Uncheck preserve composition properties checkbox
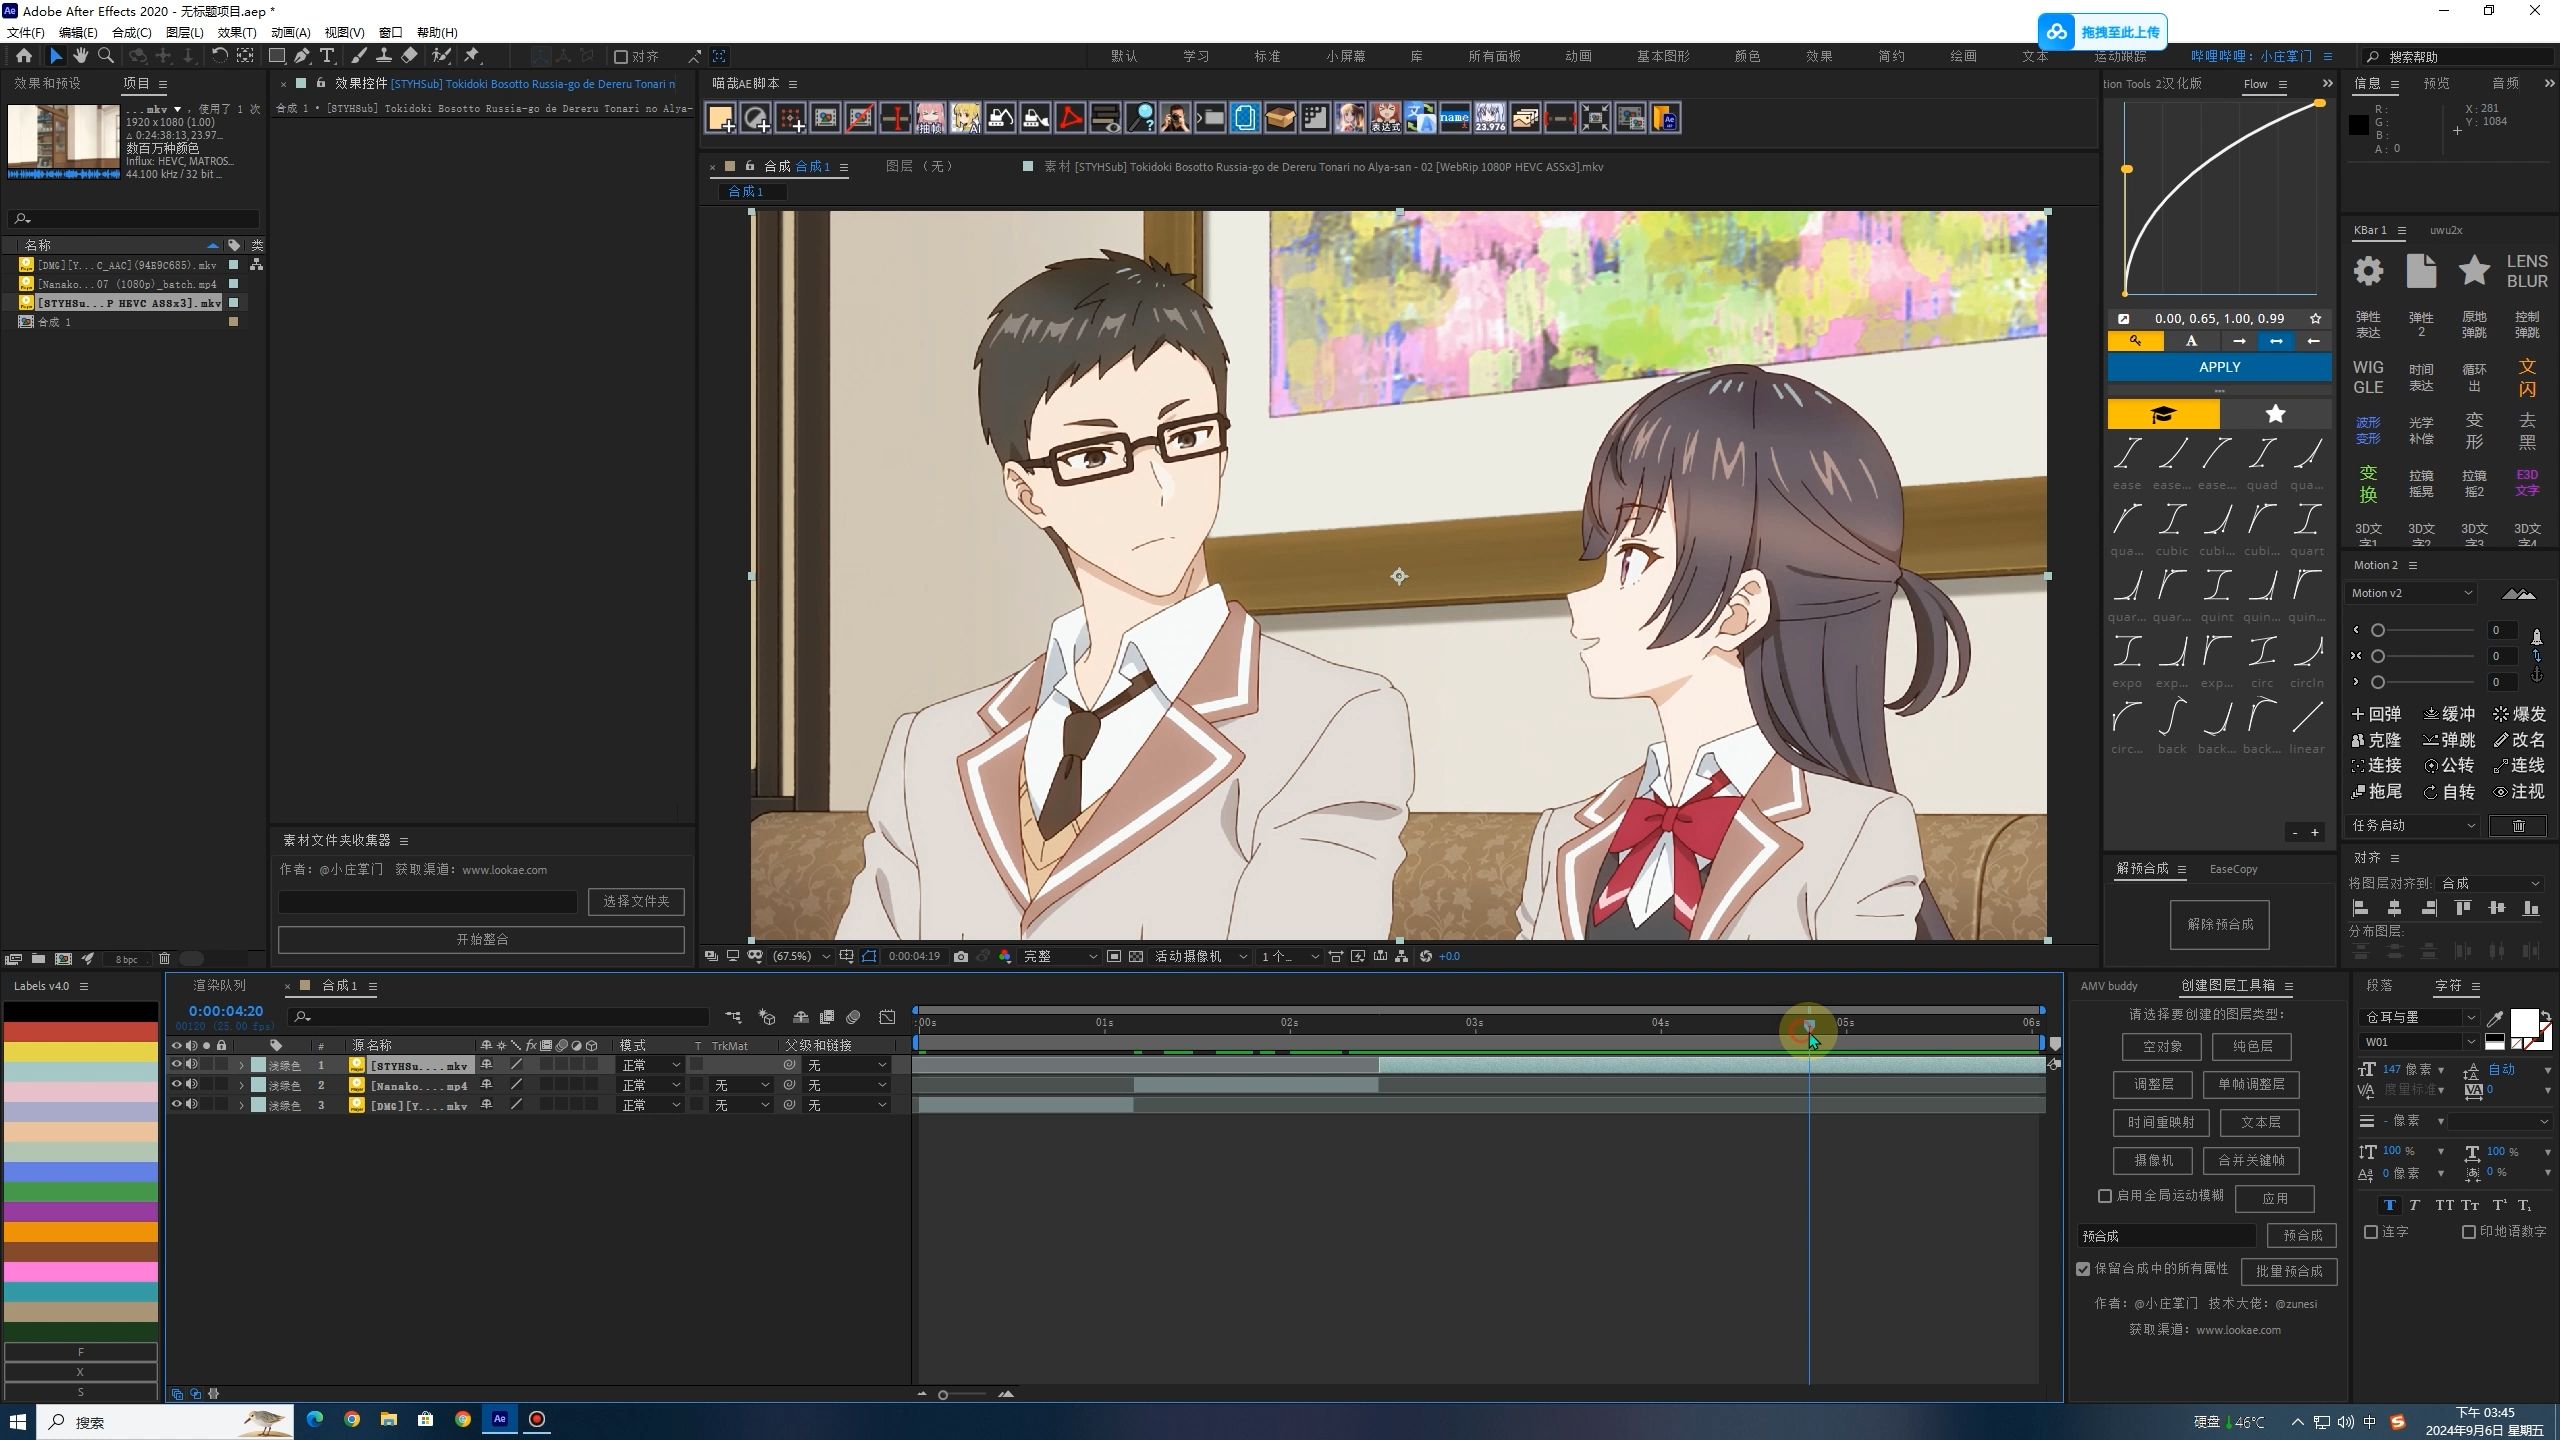This screenshot has width=2560, height=1440. 2083,1269
